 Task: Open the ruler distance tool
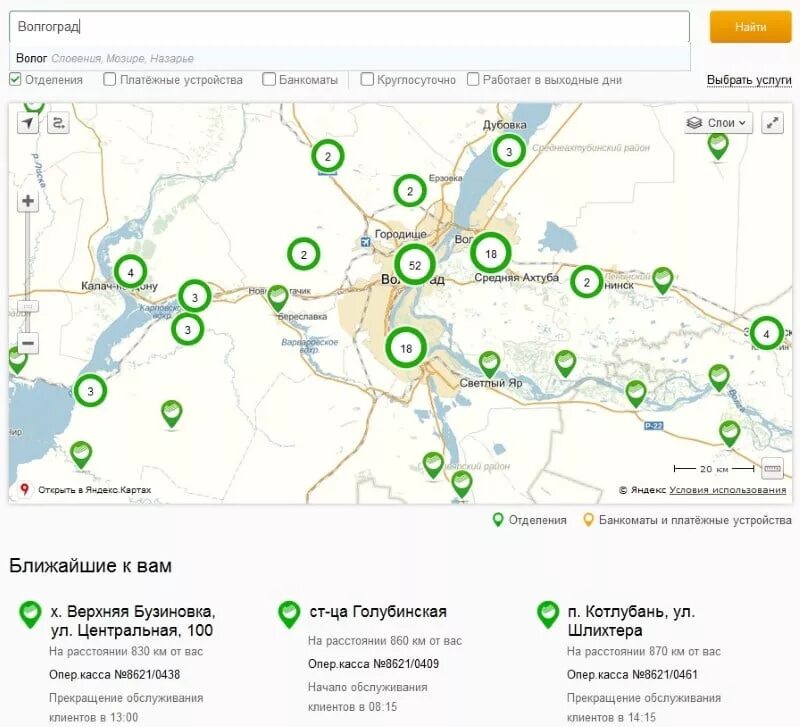(772, 468)
